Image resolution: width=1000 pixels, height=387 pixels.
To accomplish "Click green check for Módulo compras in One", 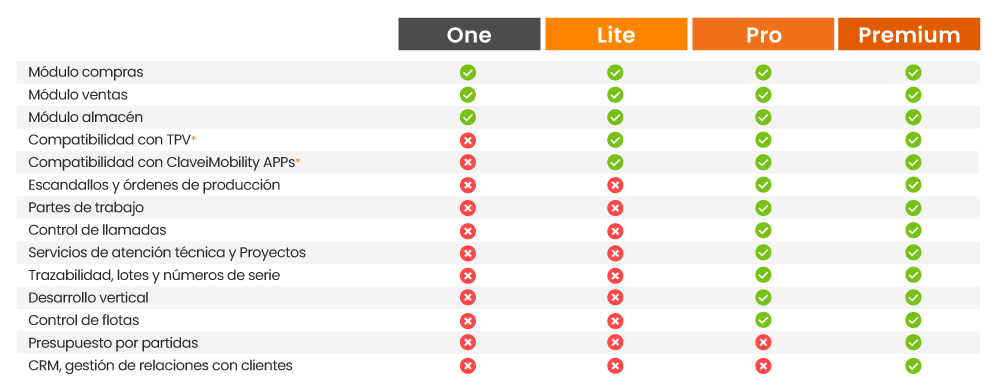I will click(x=467, y=72).
